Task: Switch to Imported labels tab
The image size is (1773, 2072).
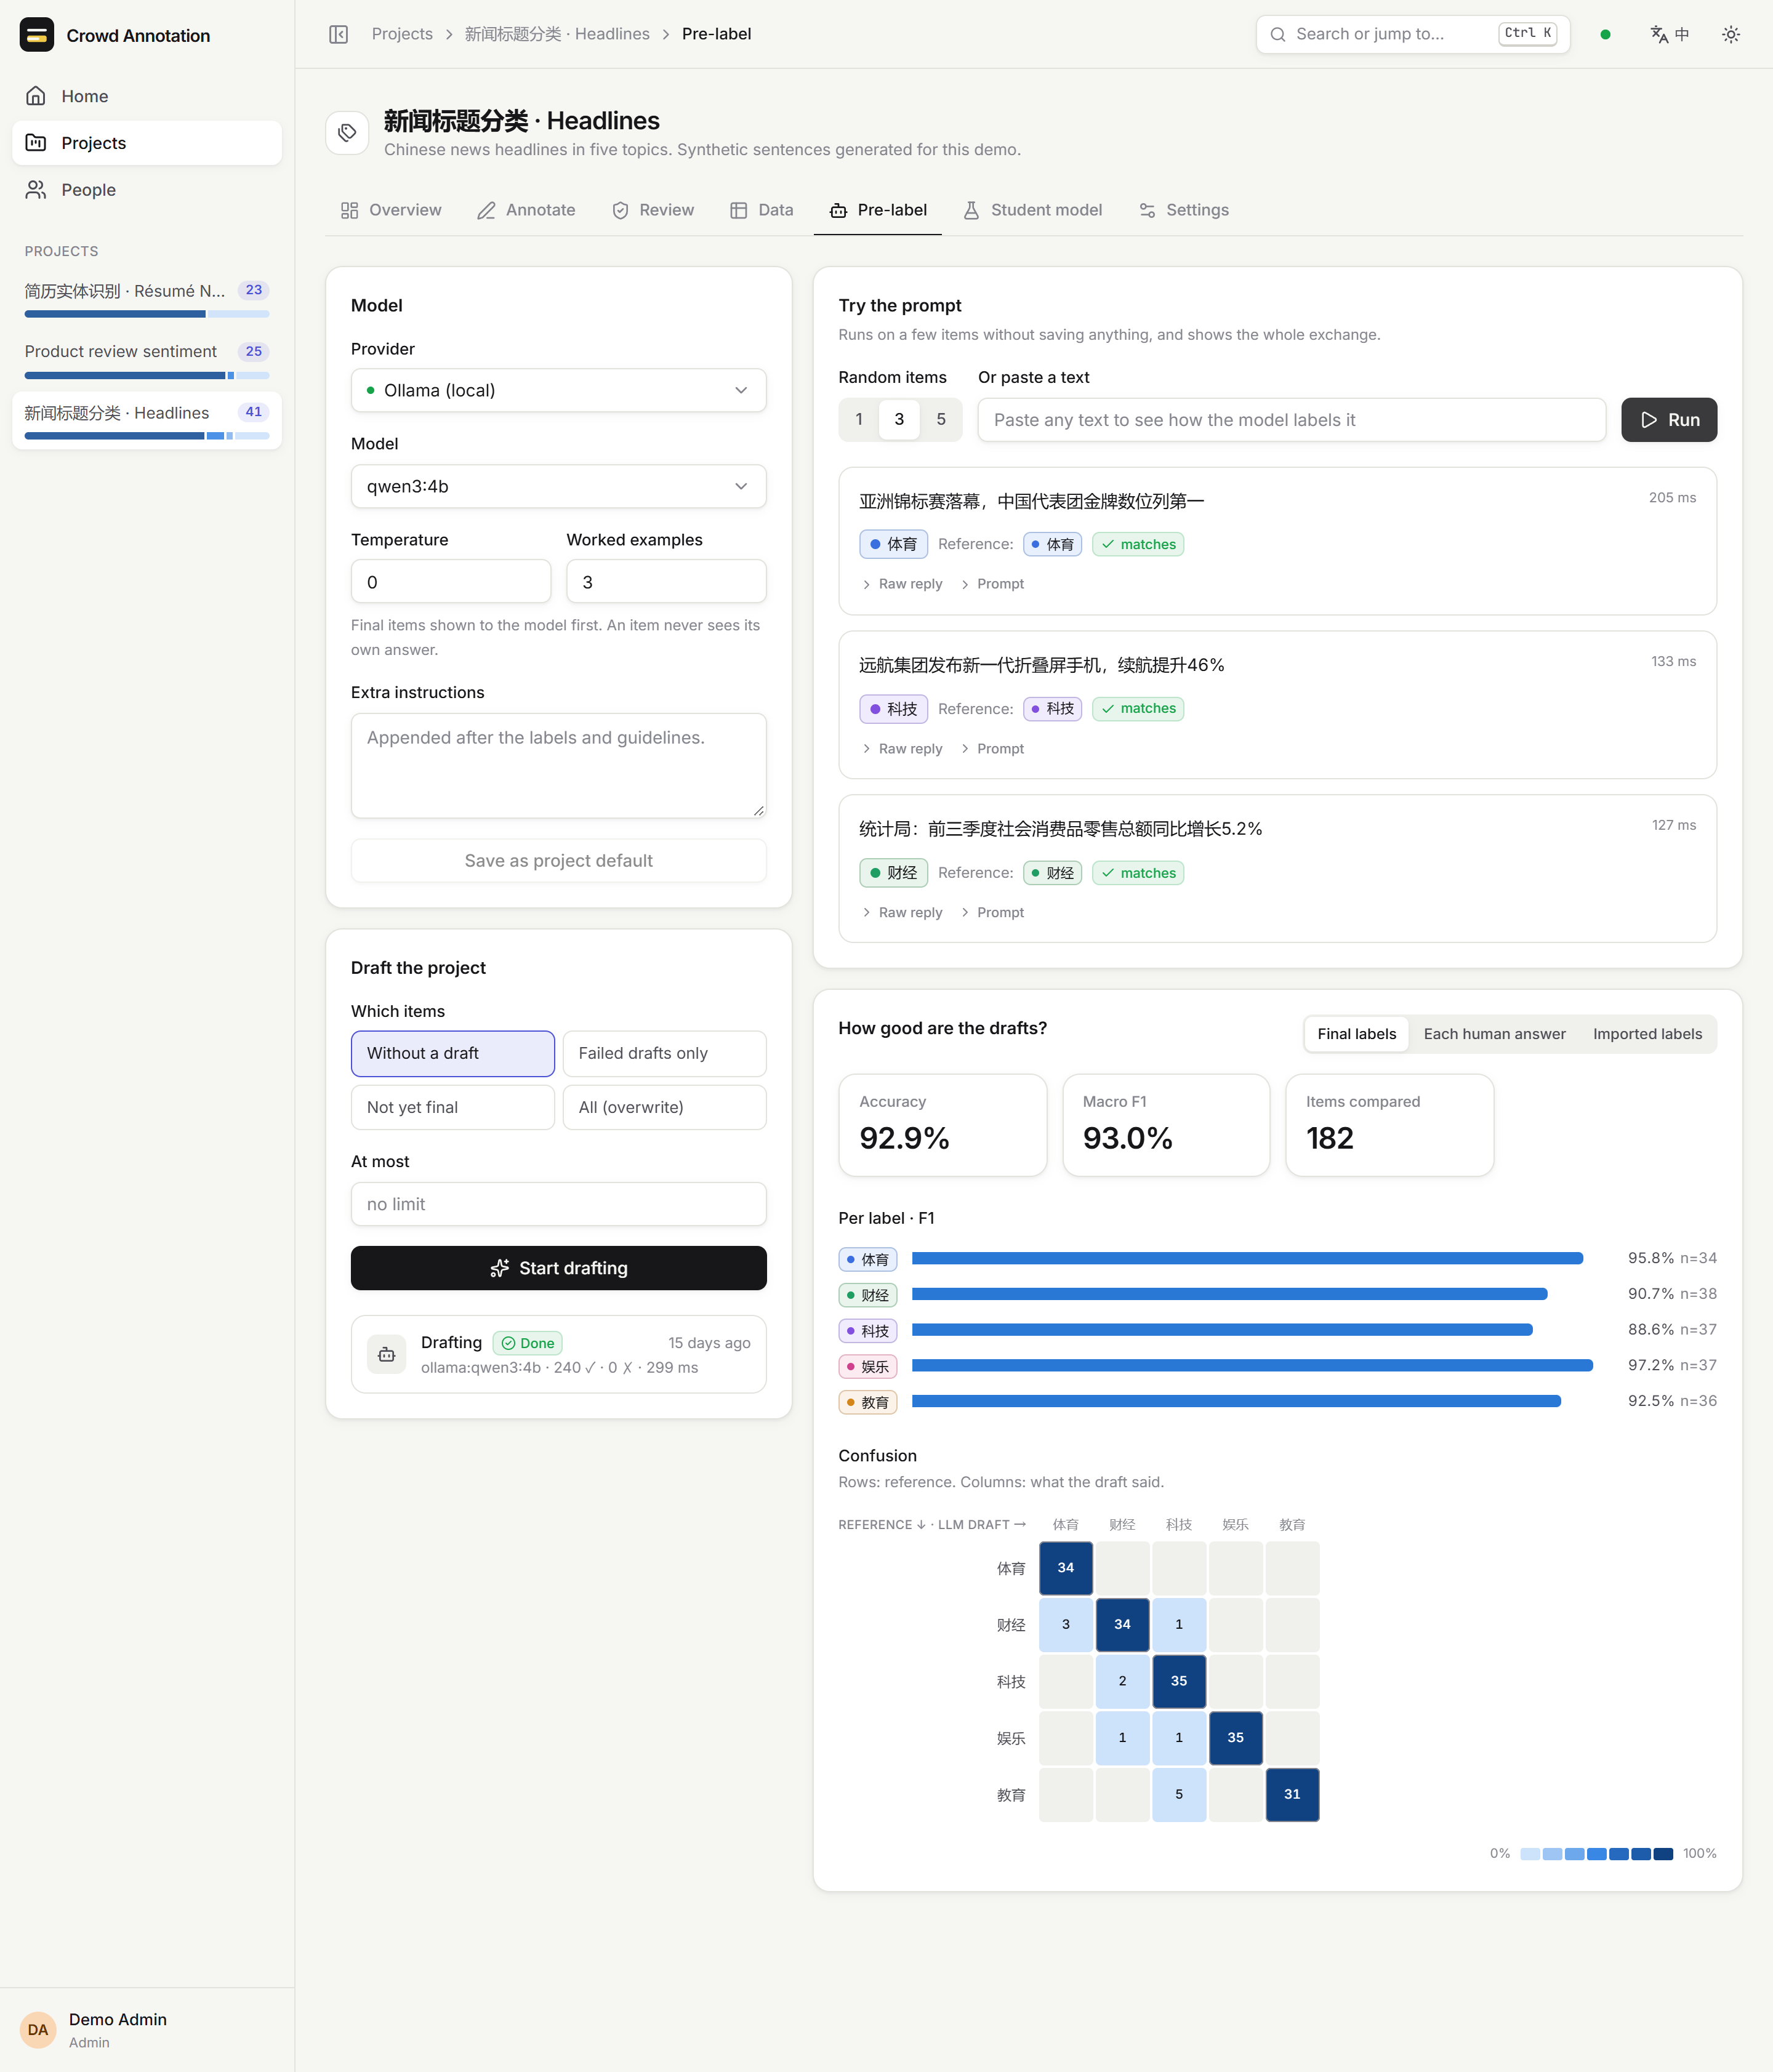Action: pos(1647,1034)
